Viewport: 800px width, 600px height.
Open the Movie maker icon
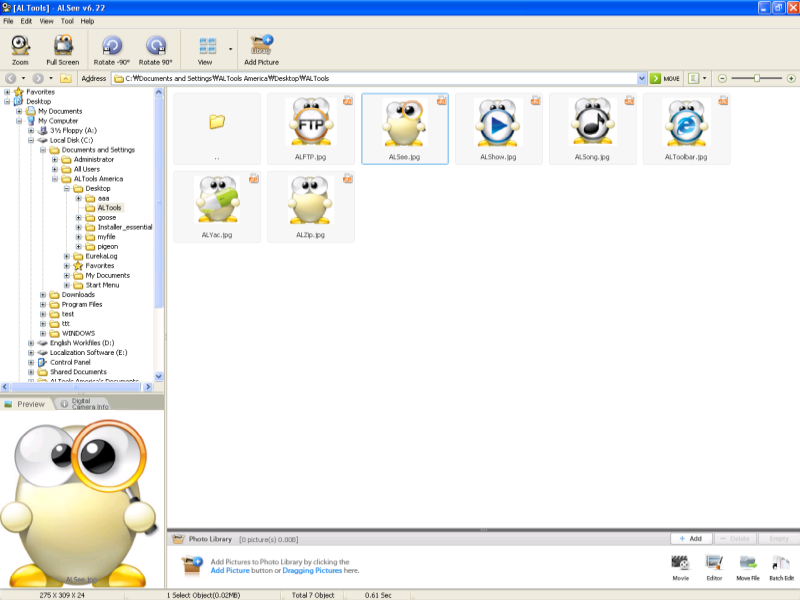tap(680, 567)
